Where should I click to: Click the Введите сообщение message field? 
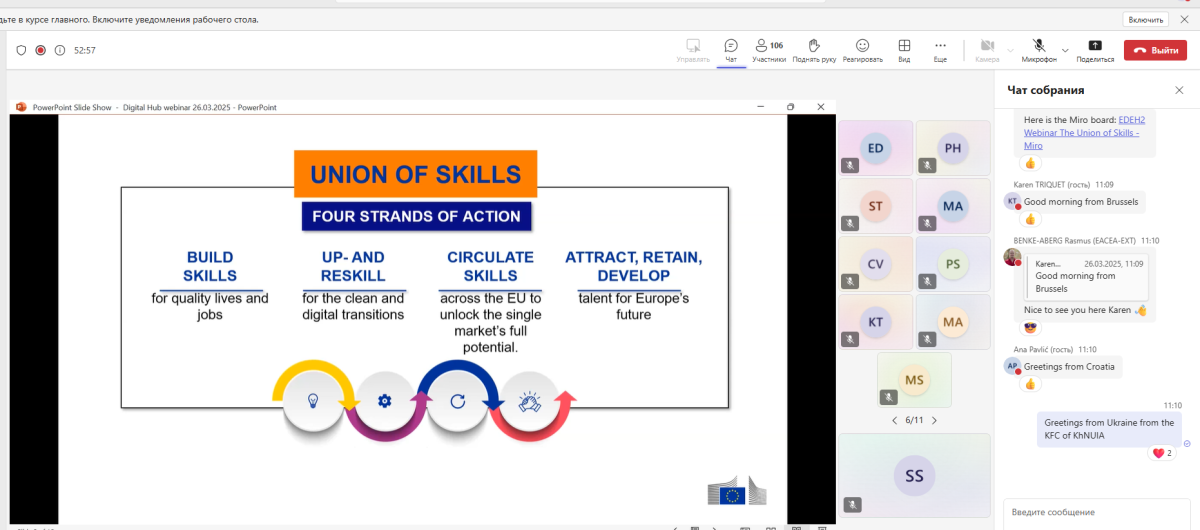pos(1090,512)
